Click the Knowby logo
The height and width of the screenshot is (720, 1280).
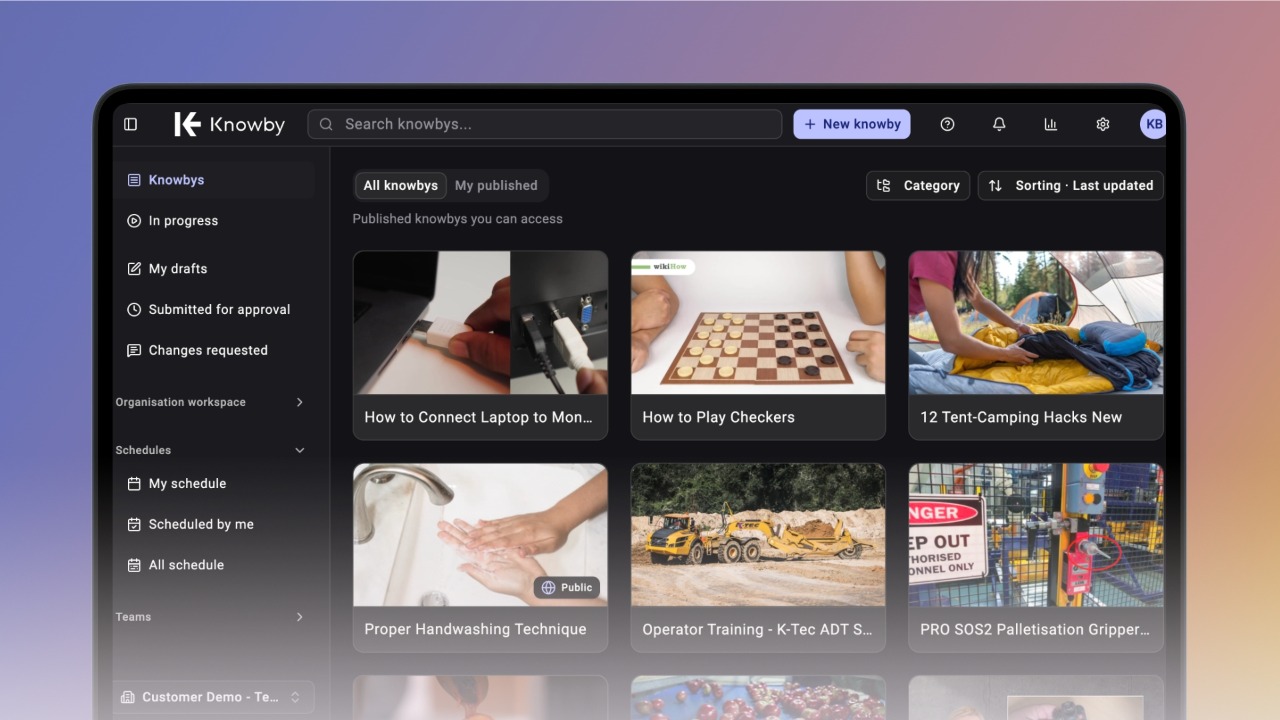pos(229,124)
